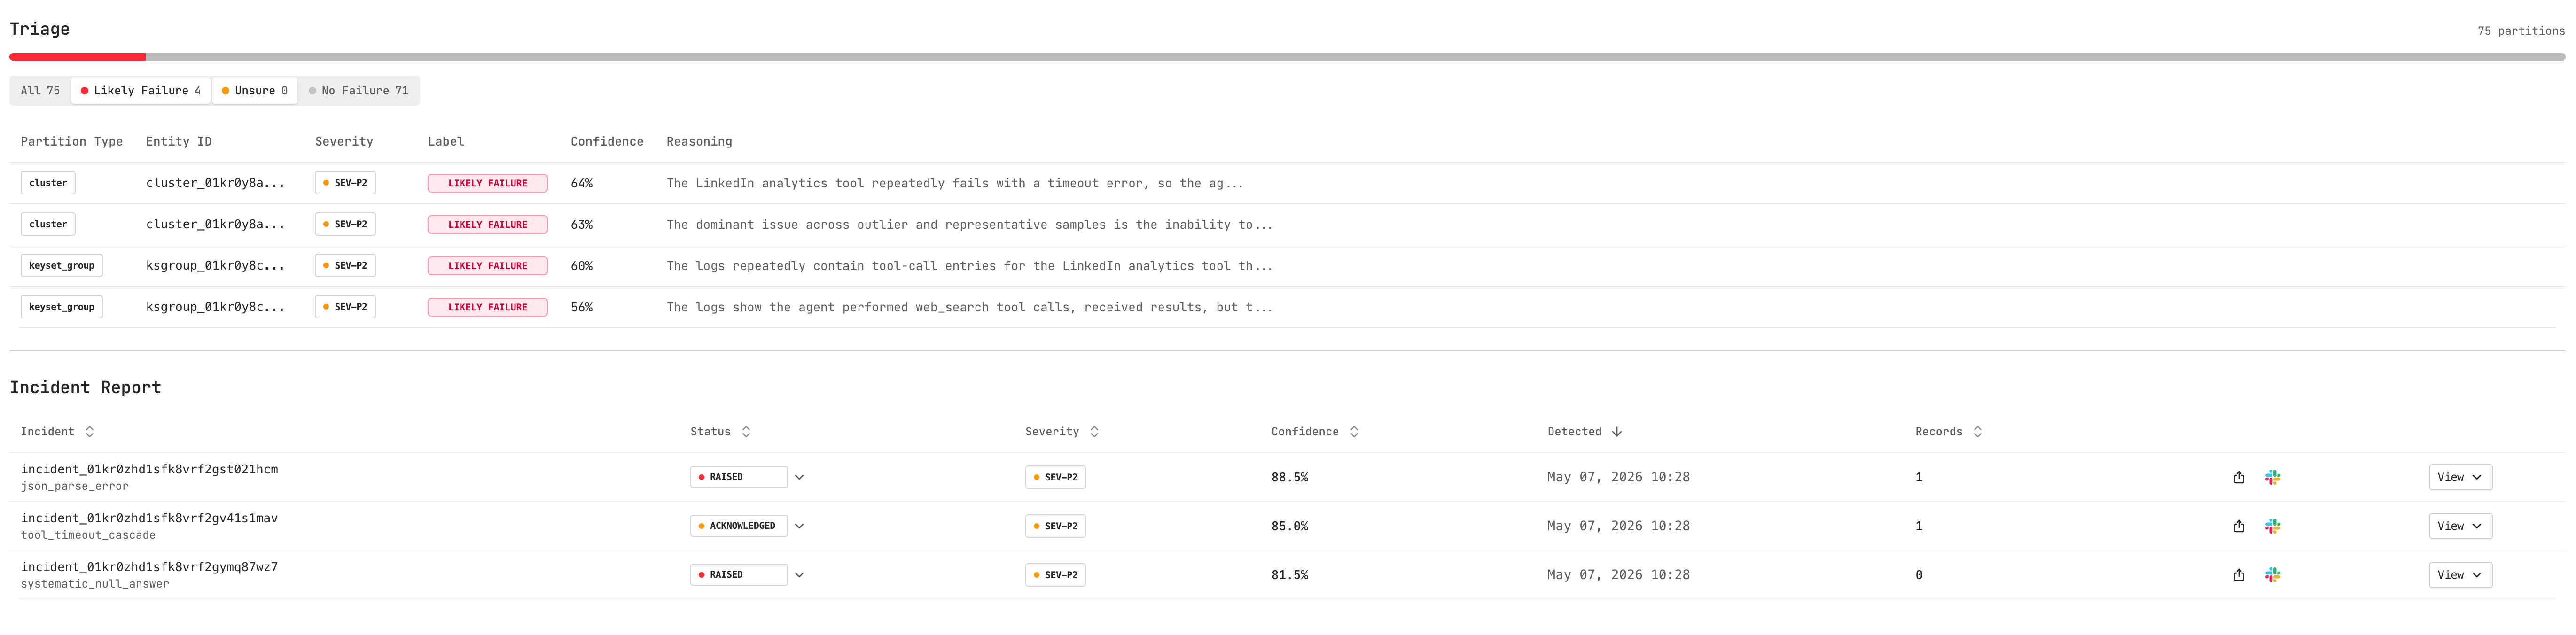Click ACKNOWLEDGED badge of tool_timeout_cascade incident
Screen dimensions: 2576x635
click(x=738, y=526)
